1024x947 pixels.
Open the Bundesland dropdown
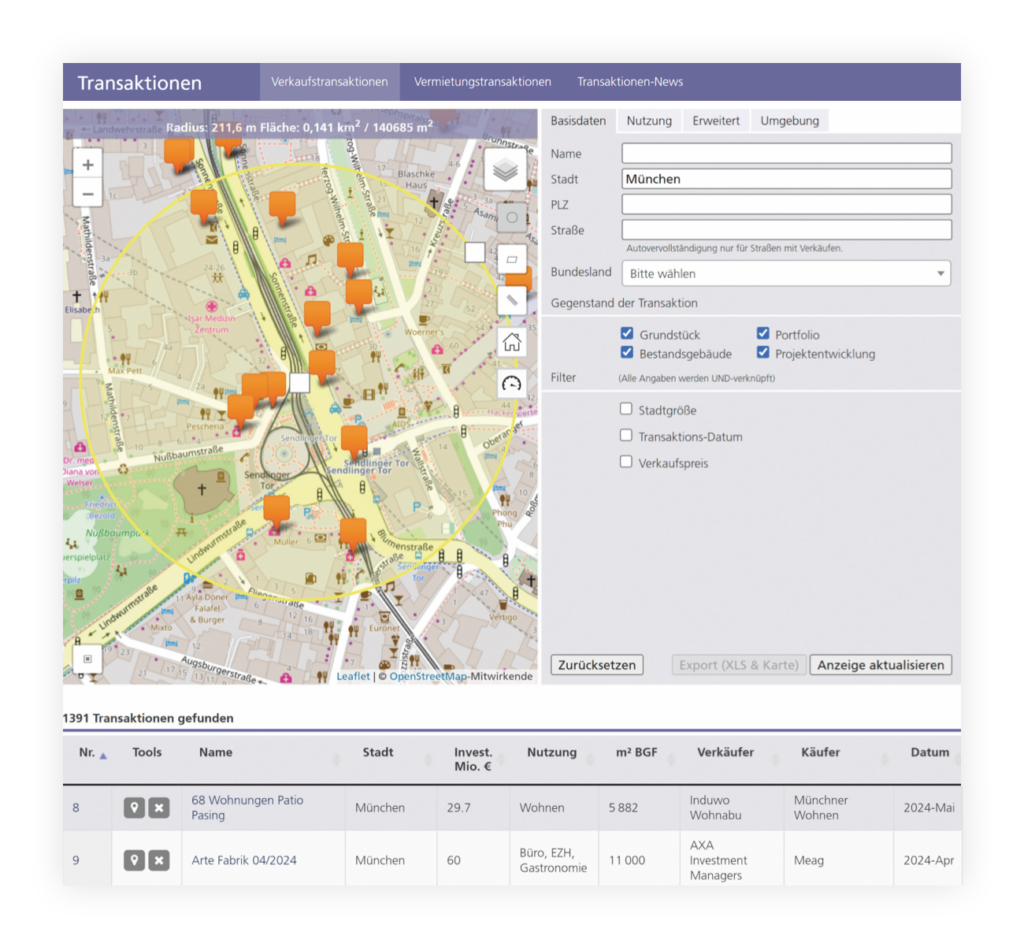pyautogui.click(x=786, y=273)
